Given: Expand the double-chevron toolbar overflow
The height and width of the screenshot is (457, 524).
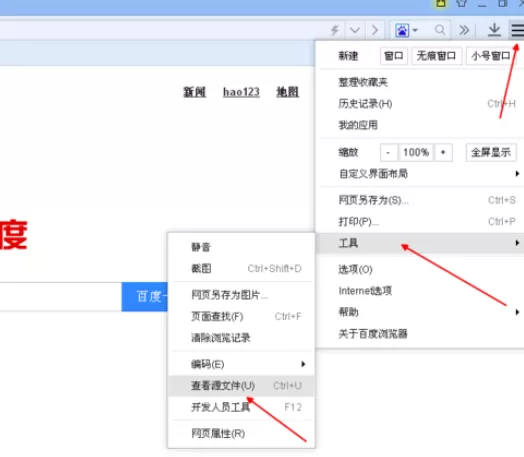Looking at the screenshot, I should [464, 30].
